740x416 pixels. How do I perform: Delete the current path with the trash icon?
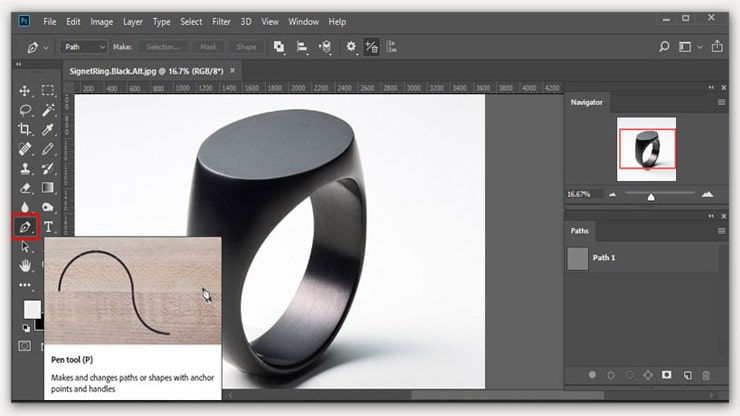tap(706, 374)
